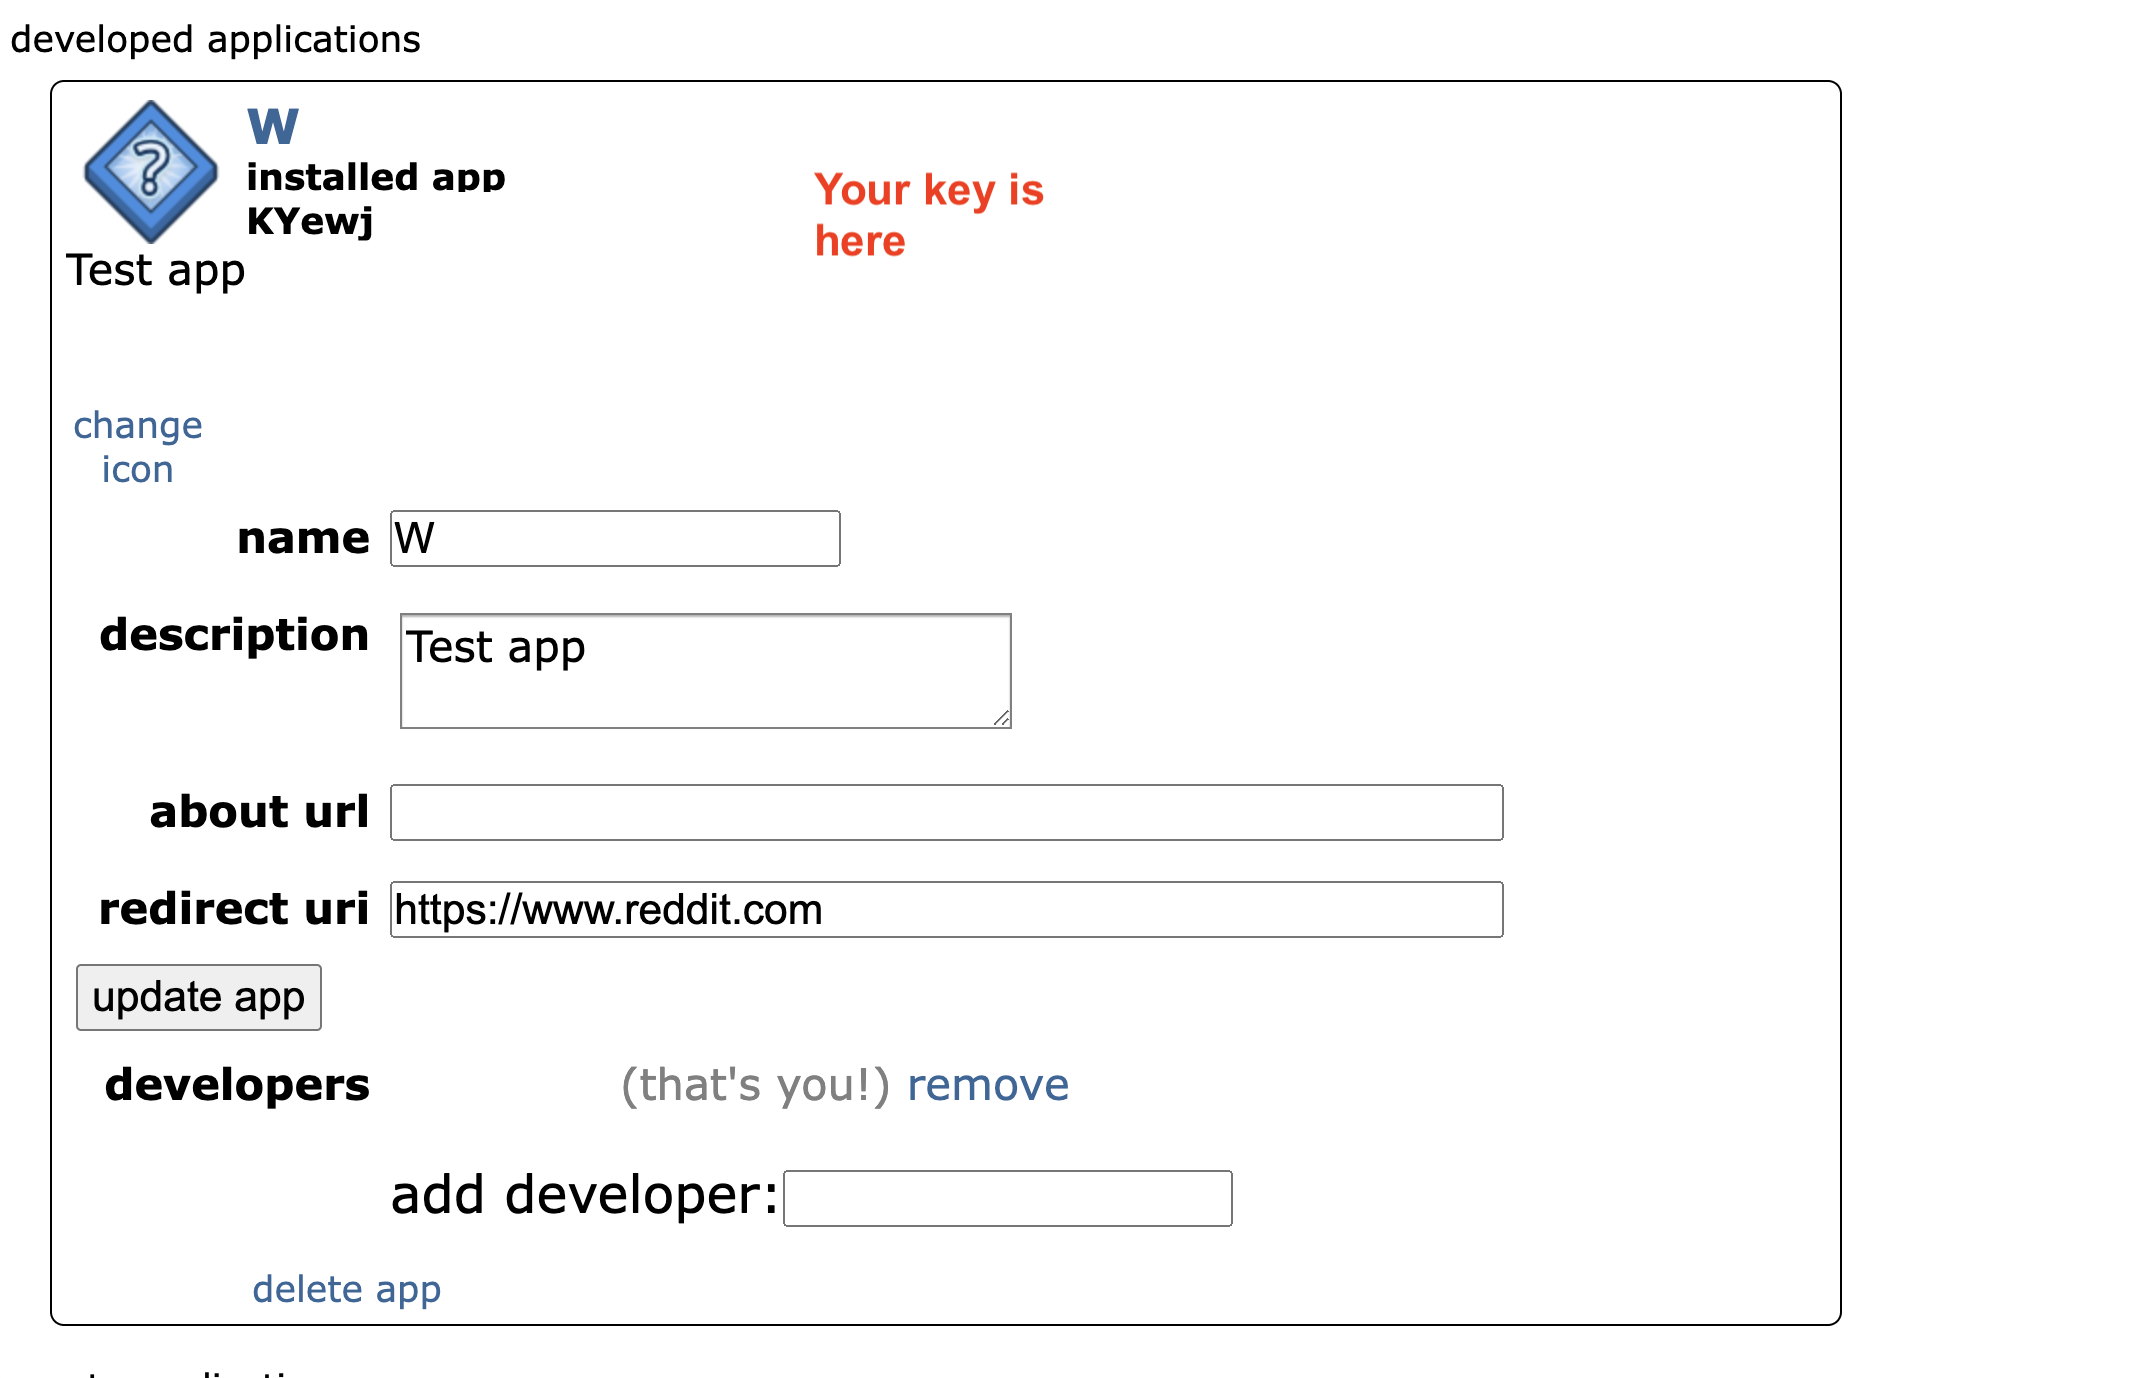This screenshot has width=2132, height=1378.
Task: Click the 'developed applications' heading
Action: 215,40
